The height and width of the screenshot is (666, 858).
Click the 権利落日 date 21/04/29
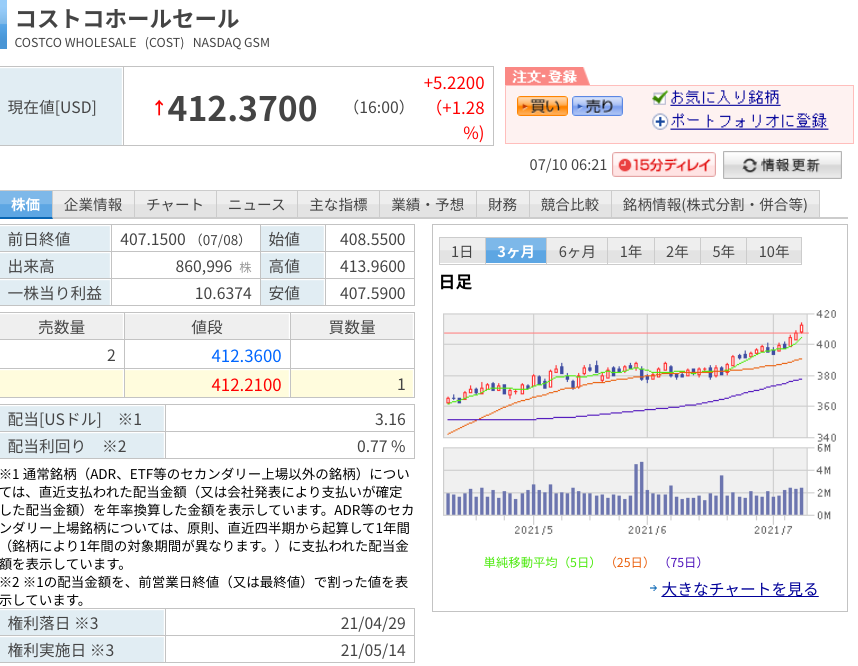coord(373,623)
